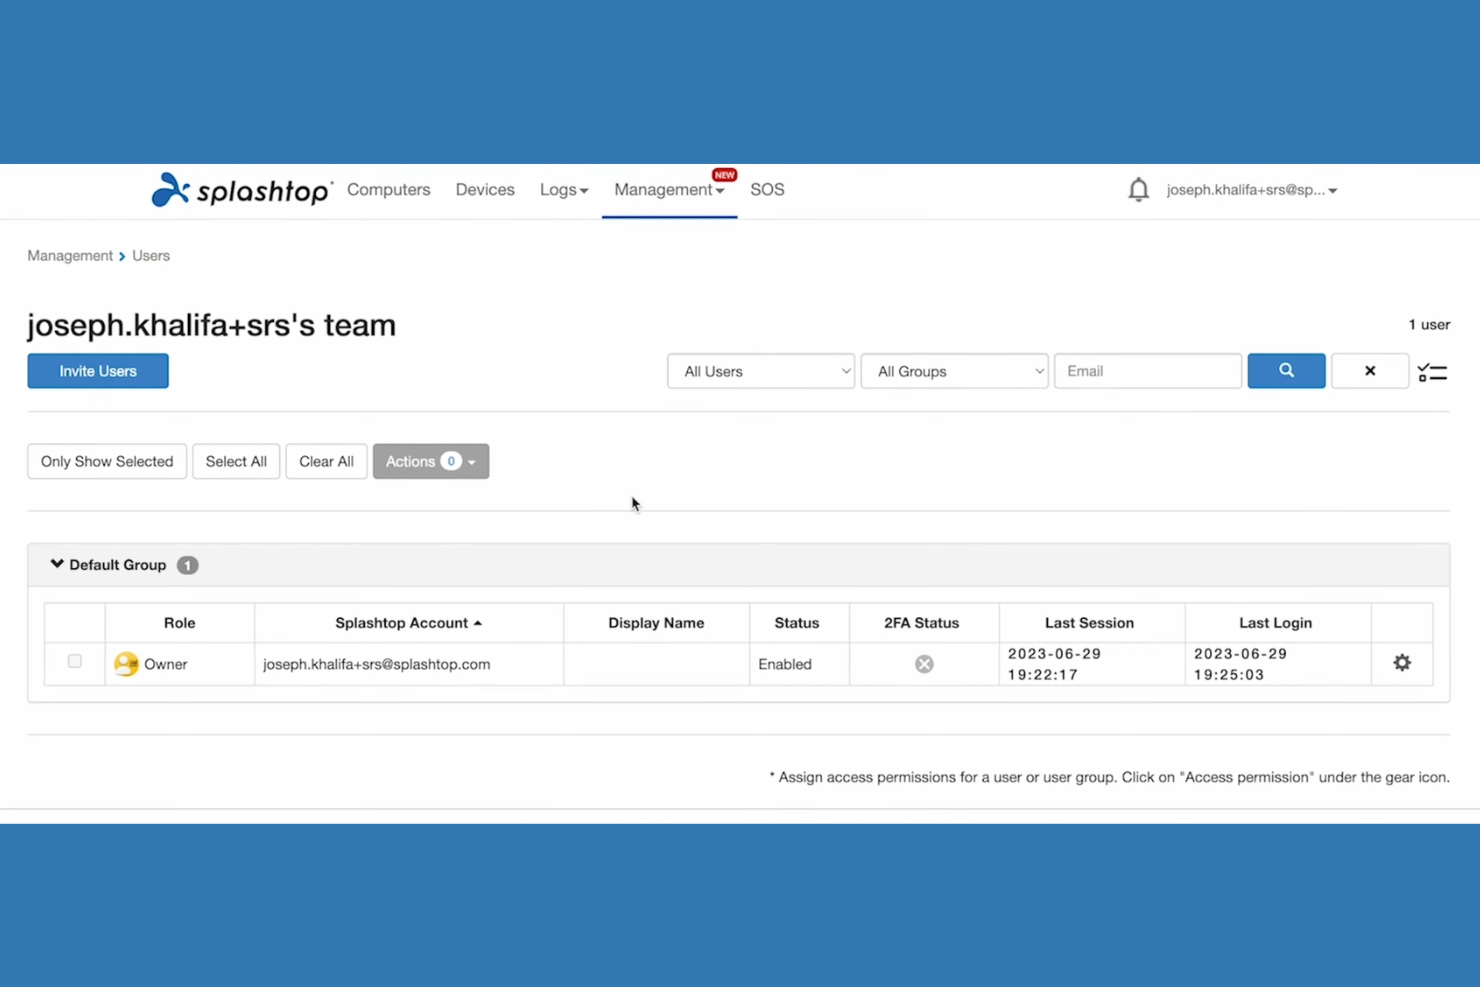Expand the Actions dropdown menu
The height and width of the screenshot is (987, 1480).
click(431, 461)
